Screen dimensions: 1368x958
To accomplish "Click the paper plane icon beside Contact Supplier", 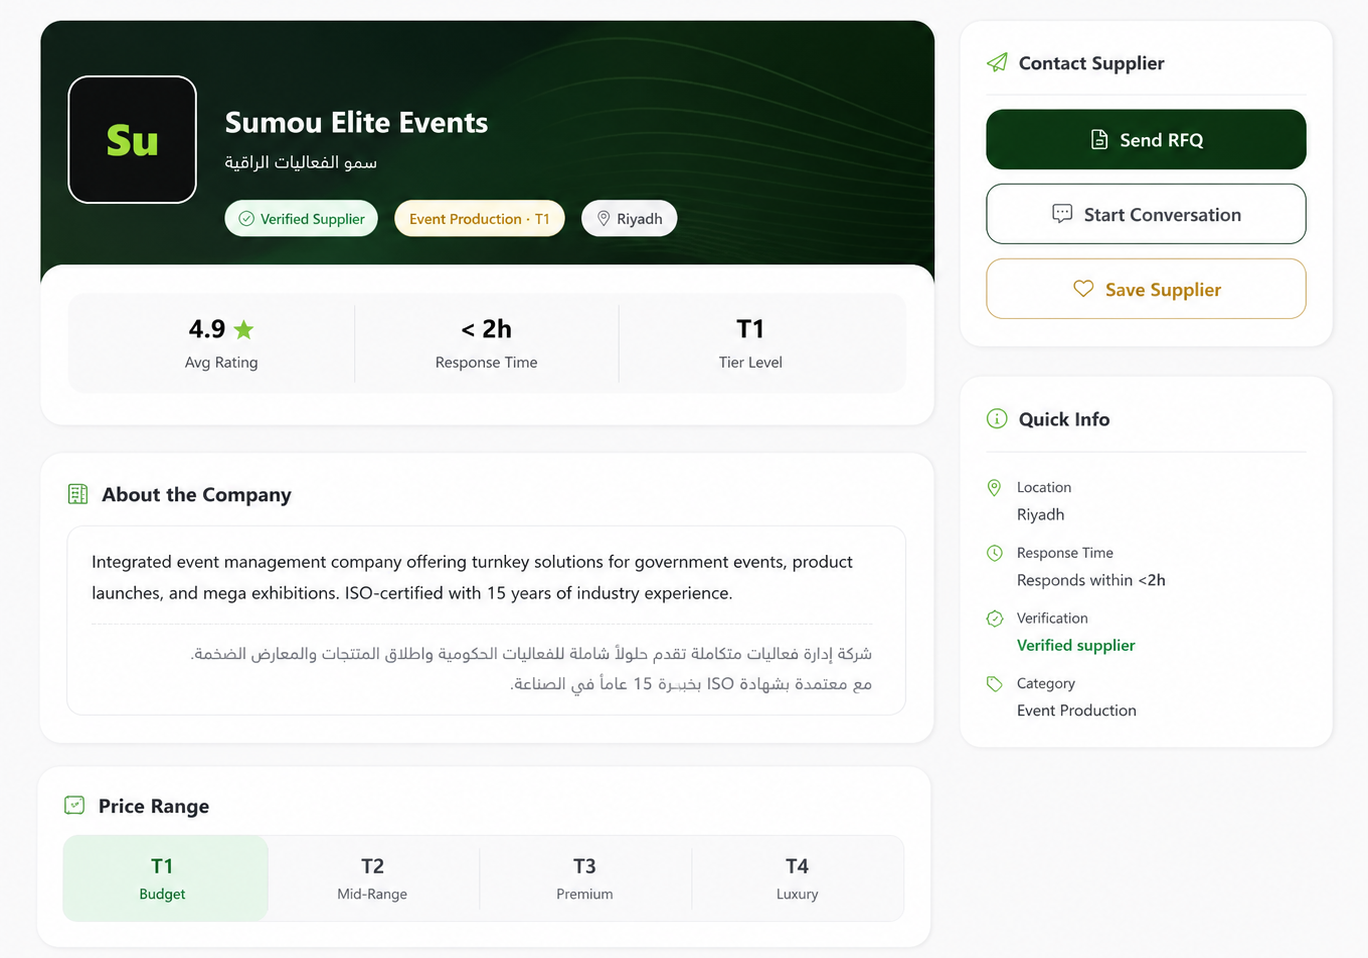I will (997, 63).
